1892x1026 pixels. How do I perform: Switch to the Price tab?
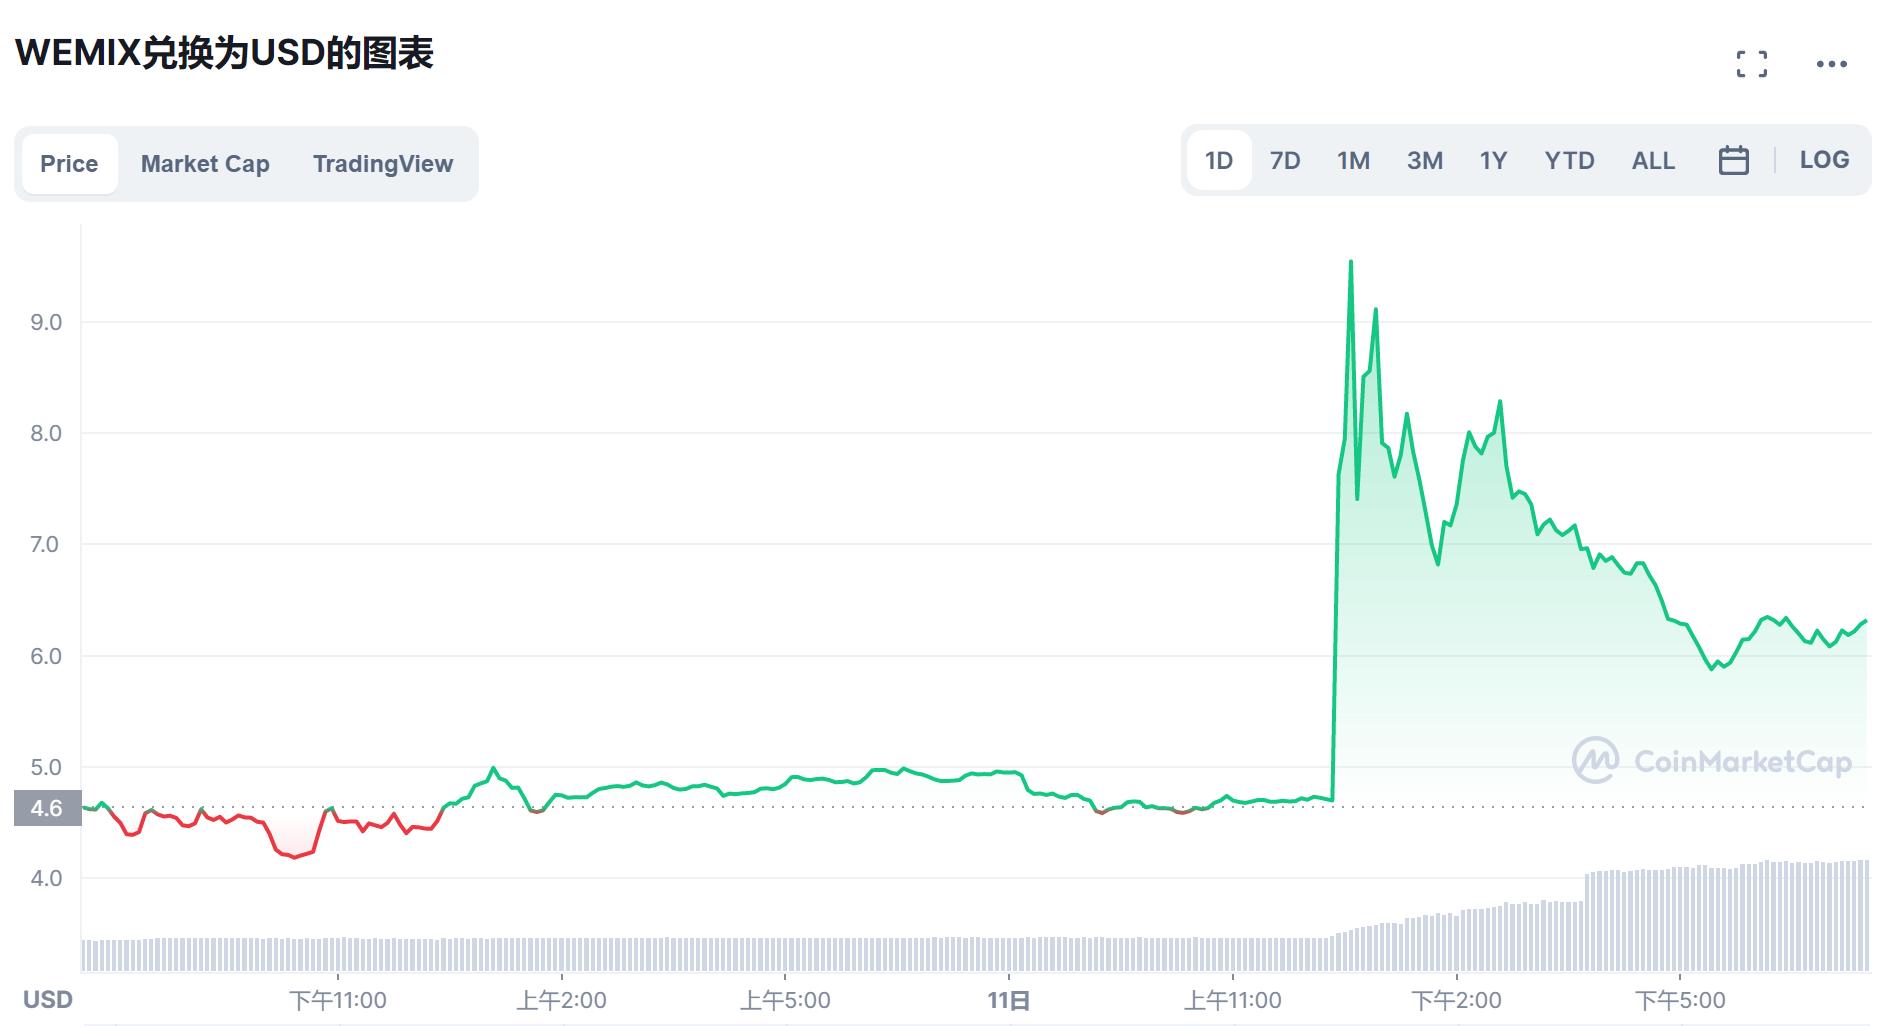click(69, 164)
